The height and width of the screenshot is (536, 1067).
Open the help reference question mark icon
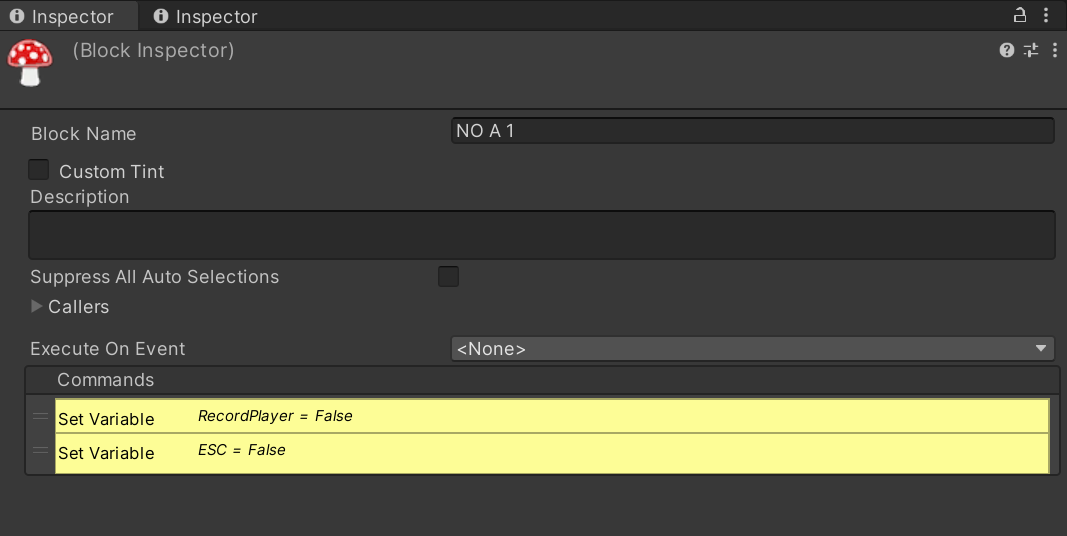[x=1007, y=50]
